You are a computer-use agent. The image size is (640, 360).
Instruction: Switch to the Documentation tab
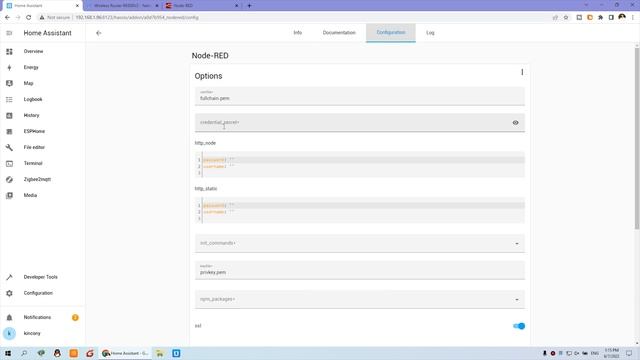[339, 33]
